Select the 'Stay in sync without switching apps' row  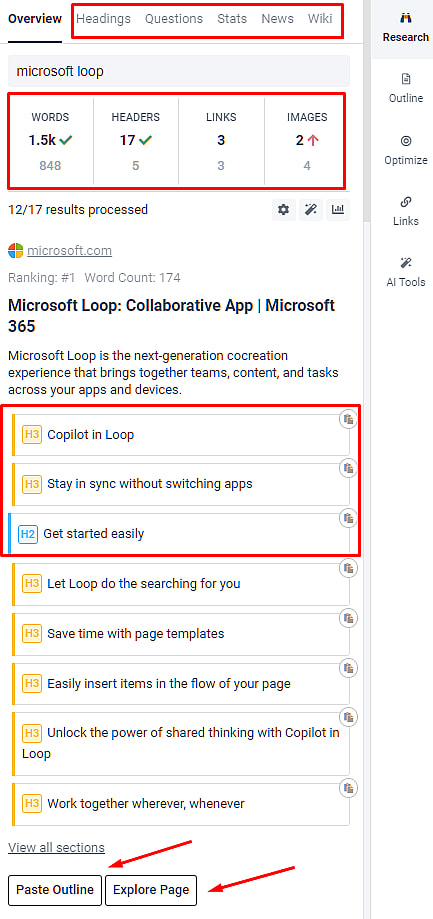tap(180, 484)
